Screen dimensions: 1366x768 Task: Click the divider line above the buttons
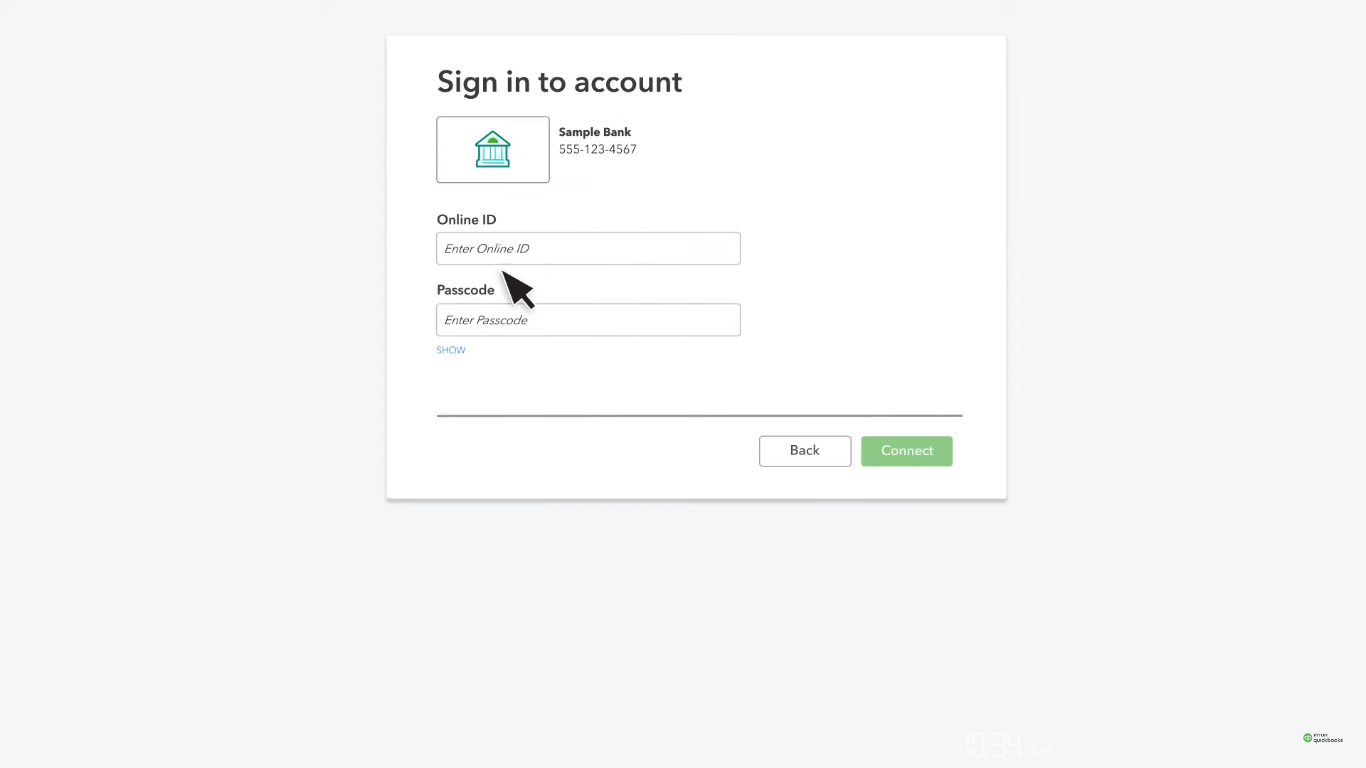tap(699, 414)
